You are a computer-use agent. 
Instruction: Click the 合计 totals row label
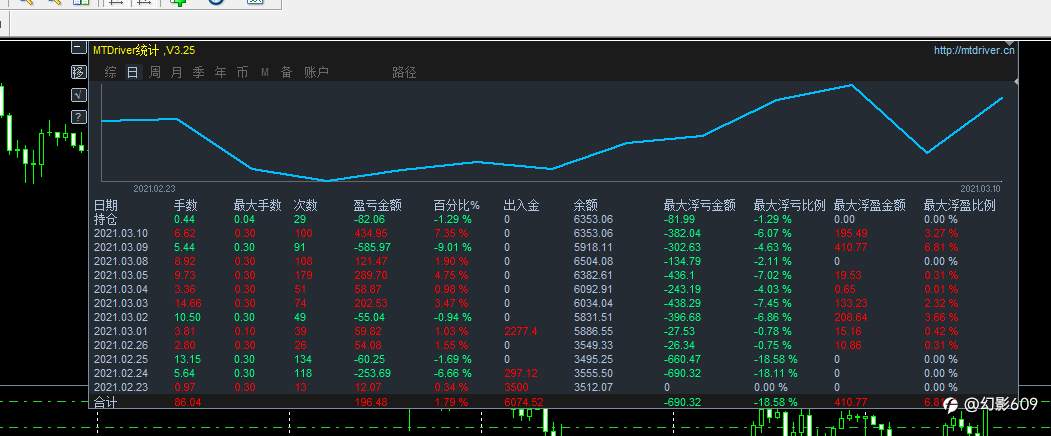coord(106,402)
